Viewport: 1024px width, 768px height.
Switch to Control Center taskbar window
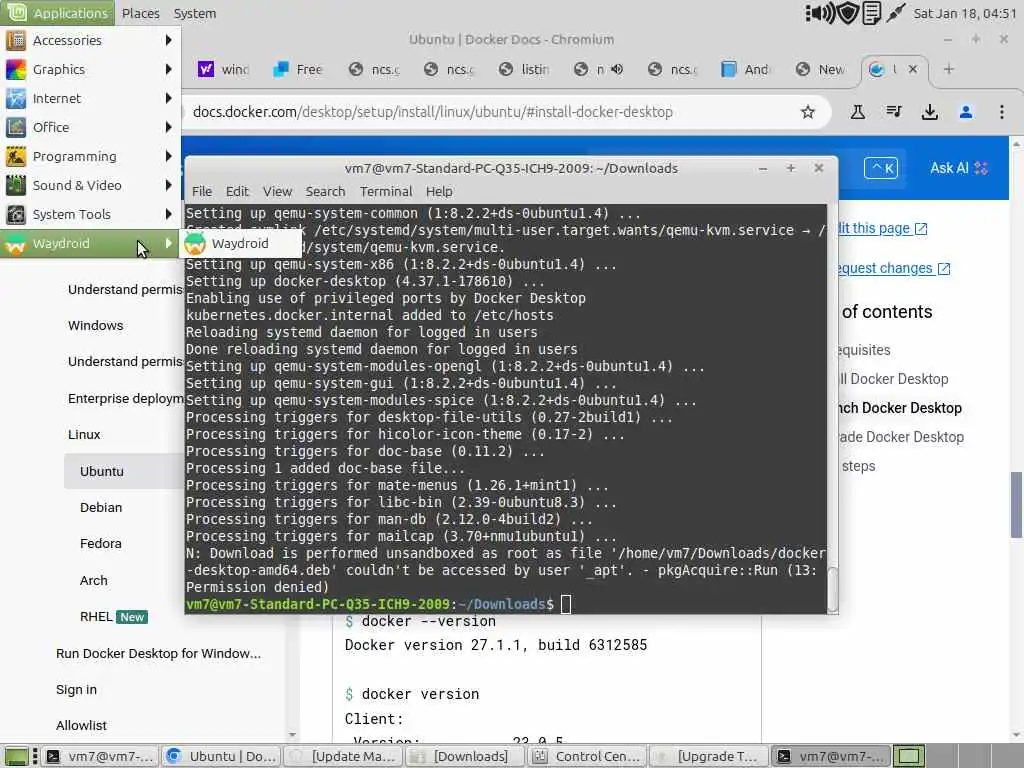click(586, 756)
